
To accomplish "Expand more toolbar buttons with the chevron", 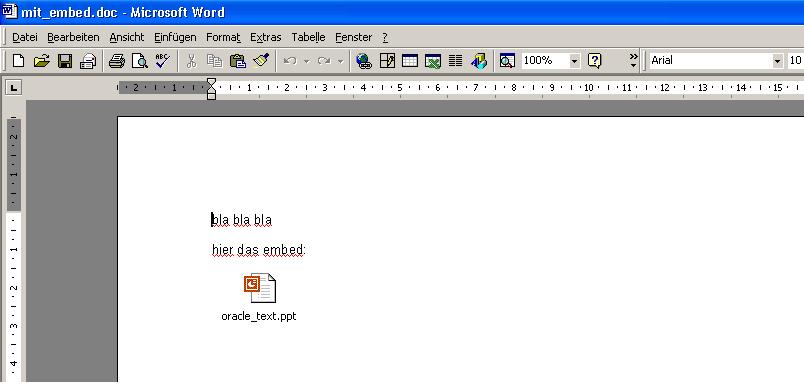I will pos(634,60).
